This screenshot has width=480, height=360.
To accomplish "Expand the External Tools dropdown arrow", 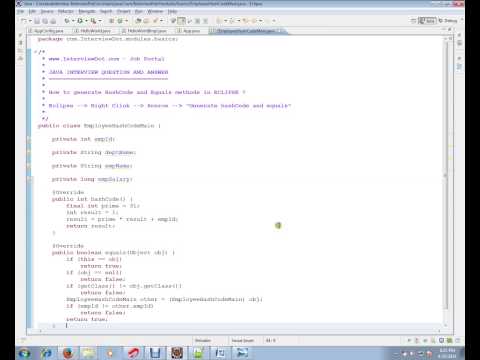I will pyautogui.click(x=99, y=21).
